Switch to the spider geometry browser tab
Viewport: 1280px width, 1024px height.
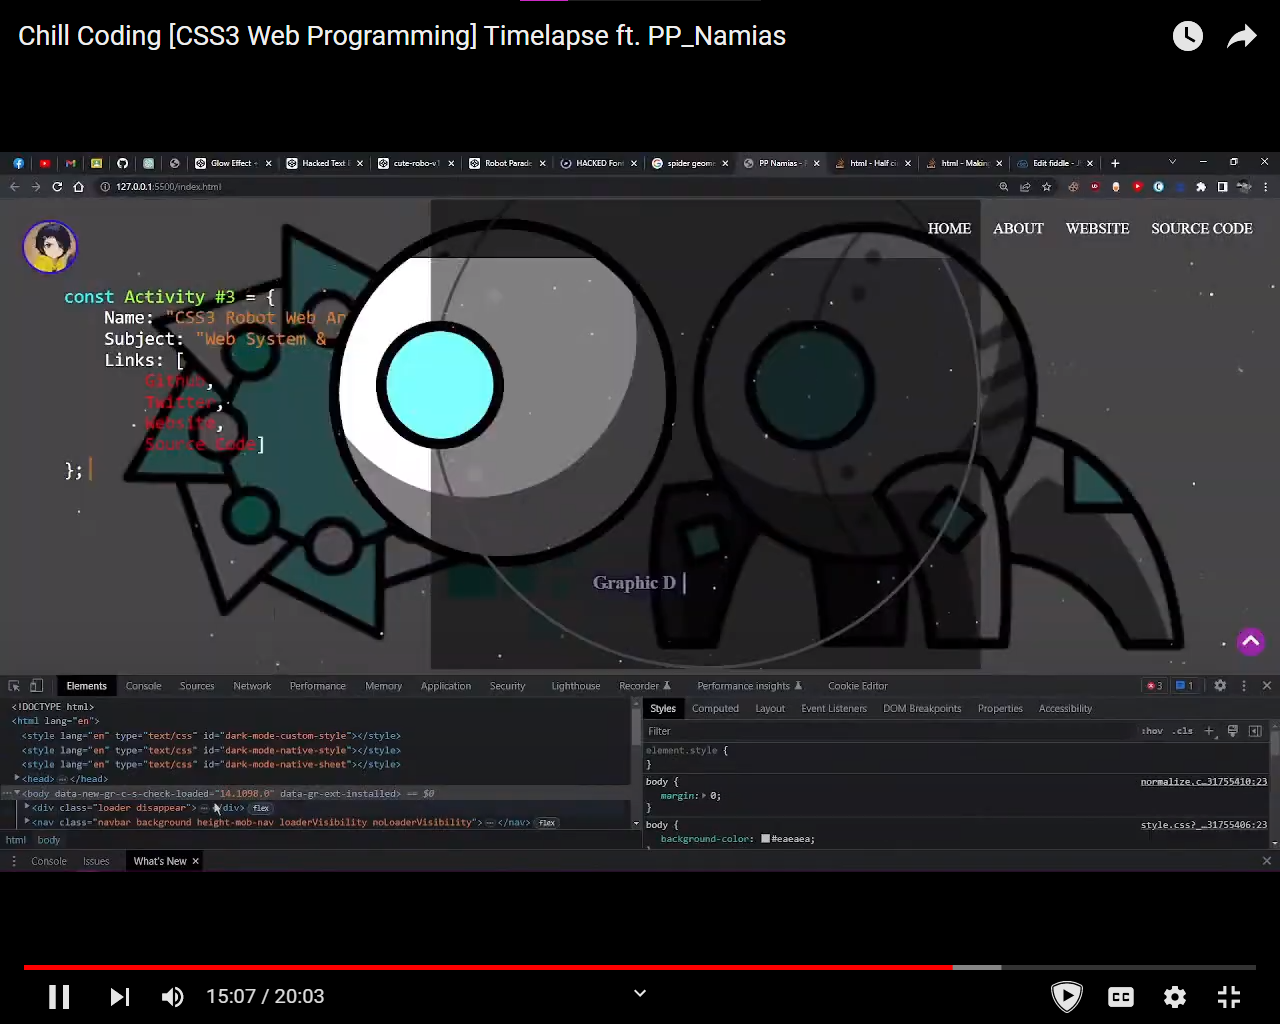point(689,163)
